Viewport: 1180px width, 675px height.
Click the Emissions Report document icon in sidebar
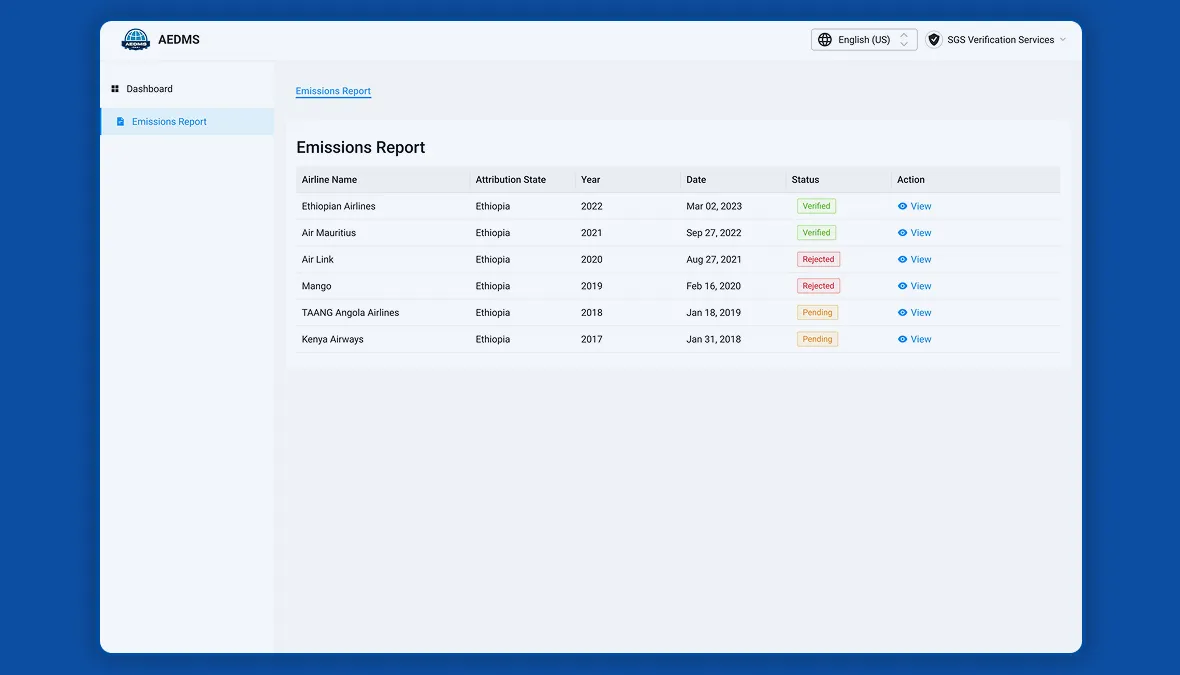pos(120,121)
